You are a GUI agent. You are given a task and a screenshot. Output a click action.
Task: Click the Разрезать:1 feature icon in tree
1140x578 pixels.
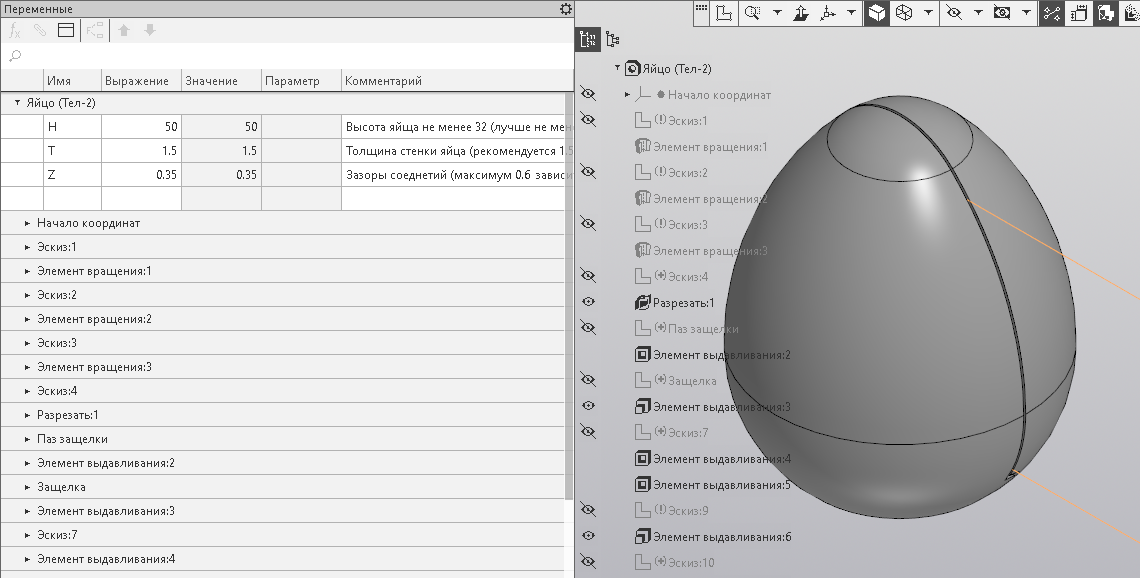643,302
